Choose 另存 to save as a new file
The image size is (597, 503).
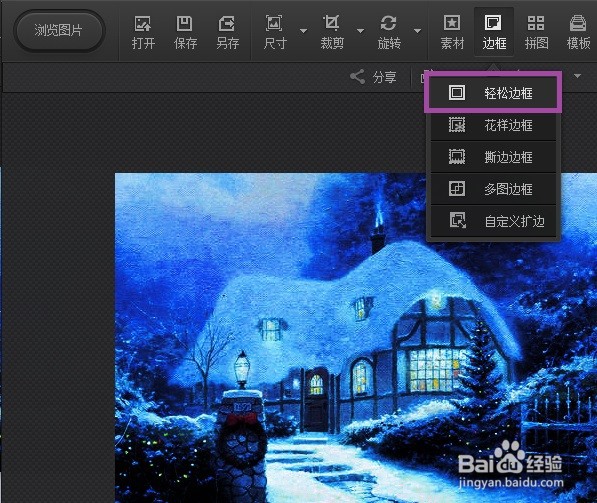(x=227, y=33)
